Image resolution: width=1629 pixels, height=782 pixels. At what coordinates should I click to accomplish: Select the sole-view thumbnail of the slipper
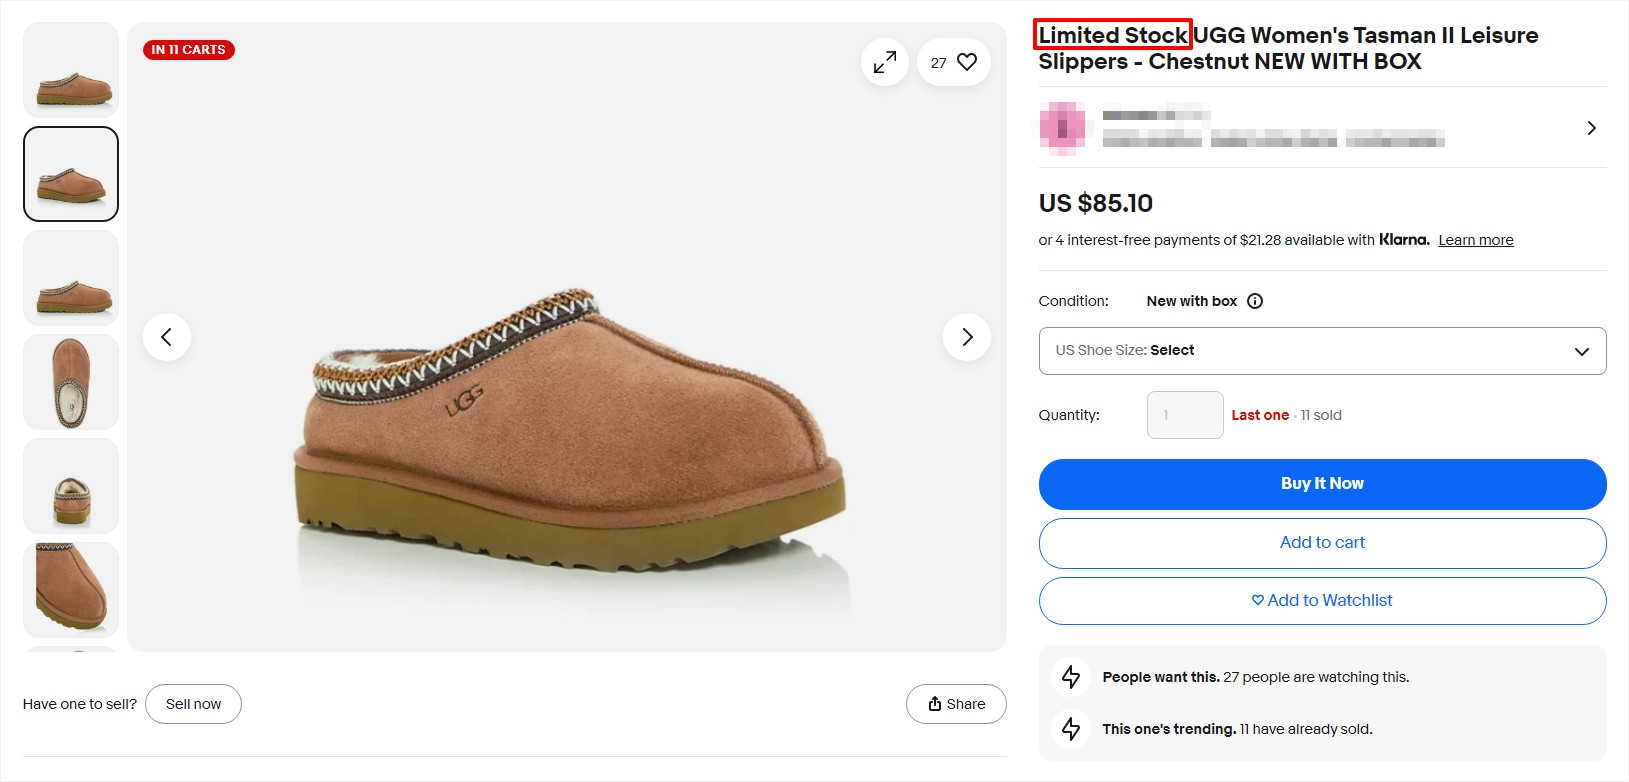pyautogui.click(x=70, y=381)
